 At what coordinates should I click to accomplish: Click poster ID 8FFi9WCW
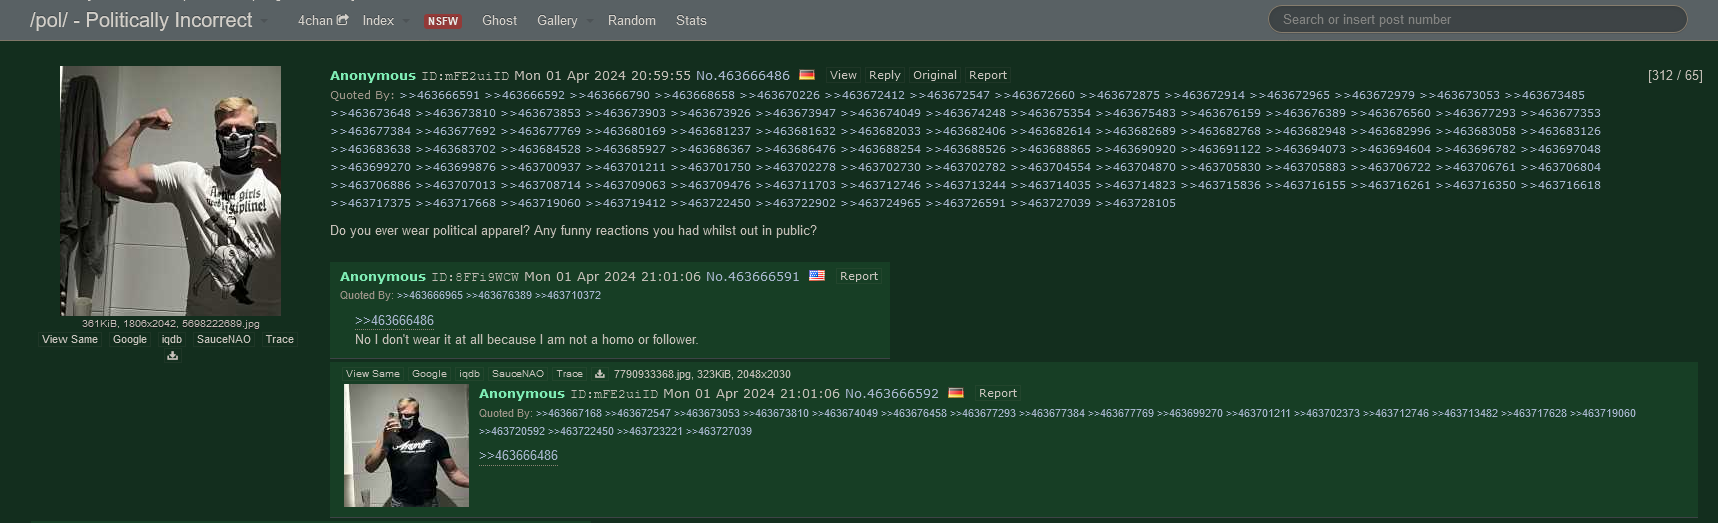pos(475,277)
